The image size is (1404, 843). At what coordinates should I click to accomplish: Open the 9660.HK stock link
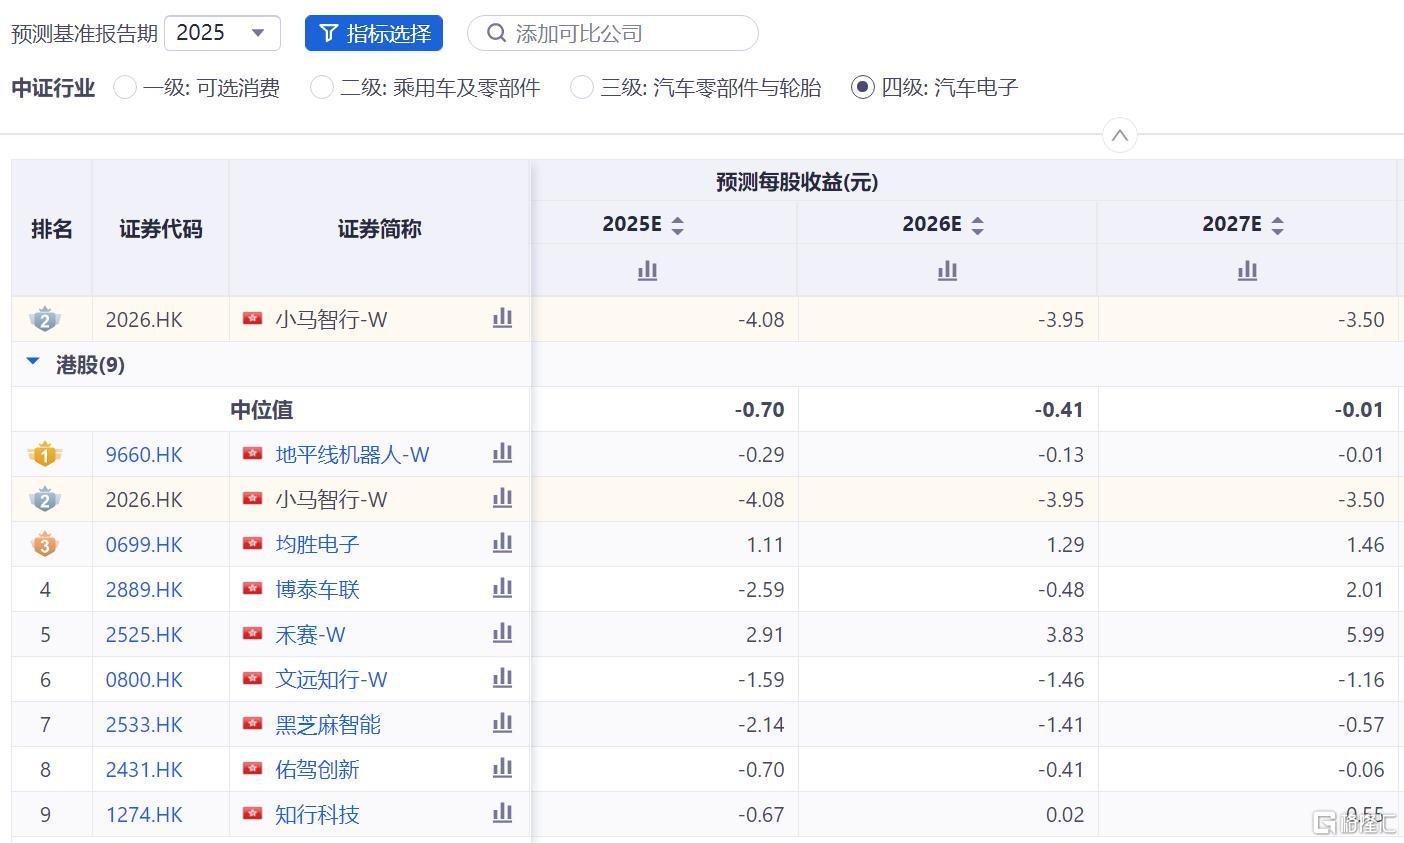[x=143, y=454]
